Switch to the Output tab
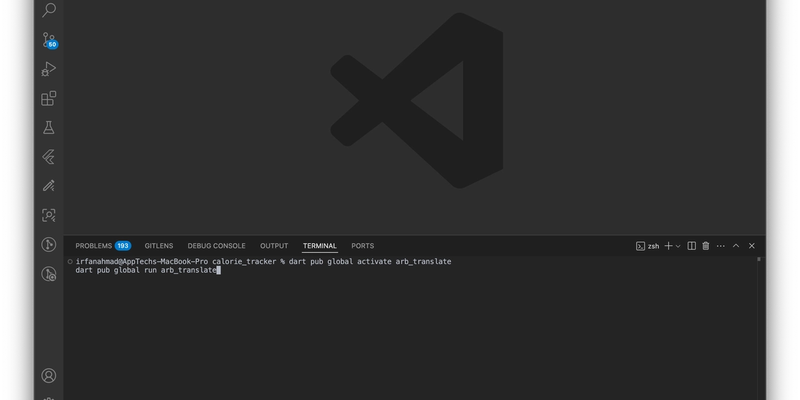800x400 pixels. click(274, 246)
